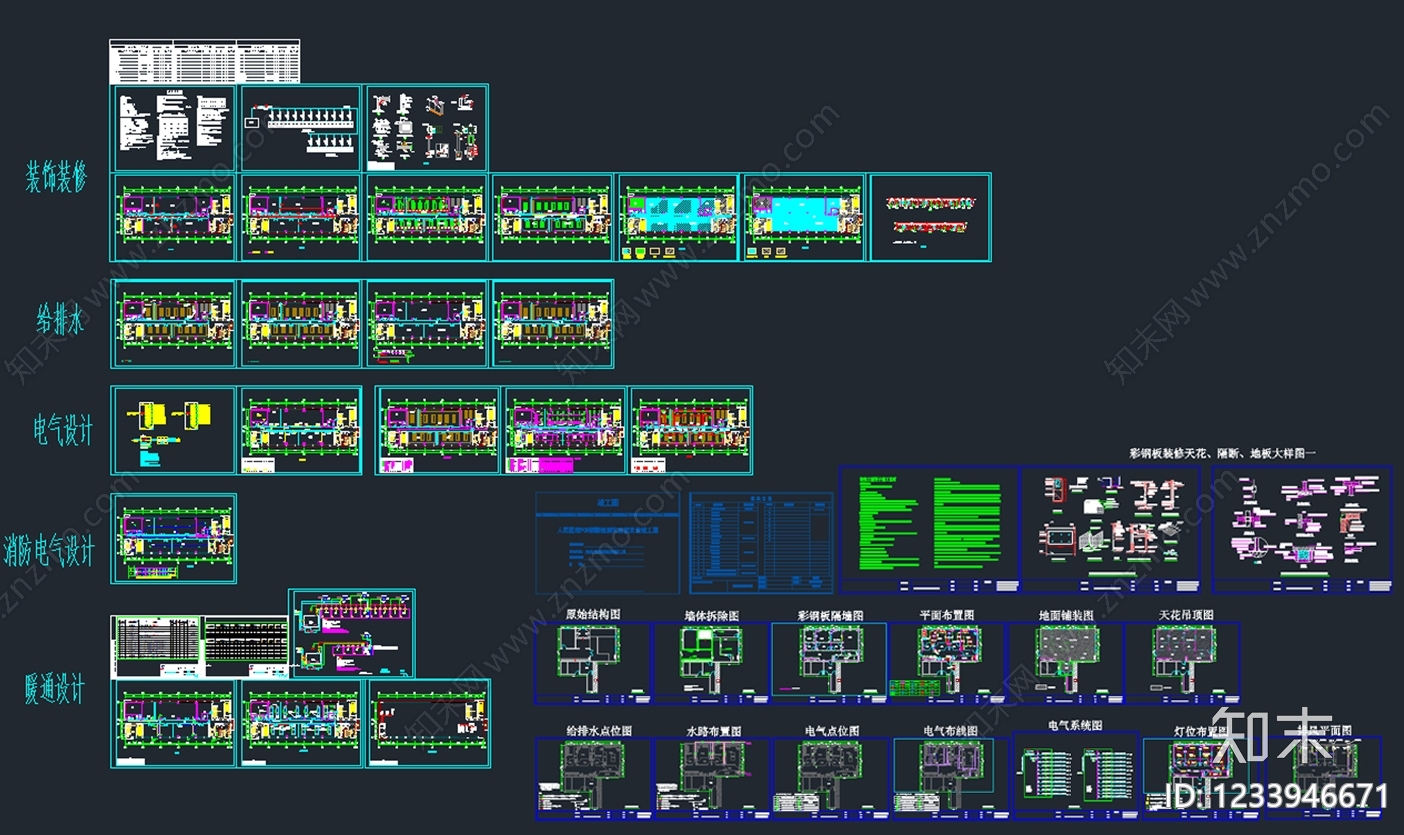Open the drawing sheet under 电气系统图

click(x=1076, y=776)
